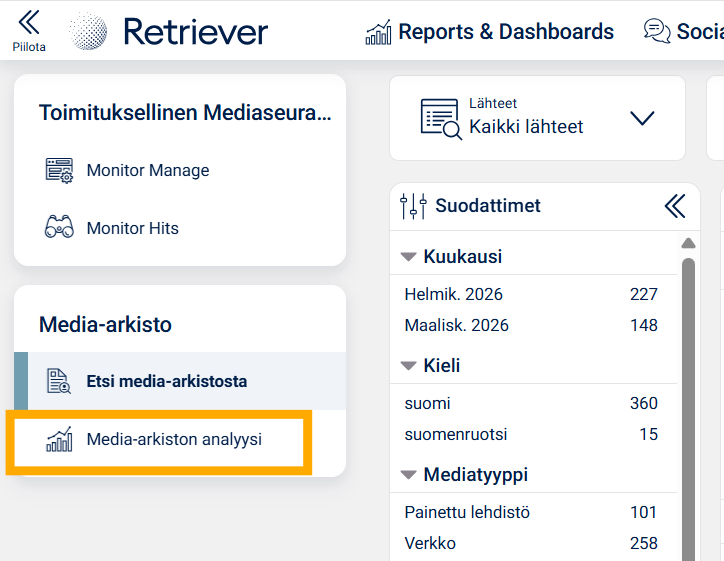Click the filter panel scrollbar up arrow
Image resolution: width=724 pixels, height=561 pixels.
(x=688, y=243)
